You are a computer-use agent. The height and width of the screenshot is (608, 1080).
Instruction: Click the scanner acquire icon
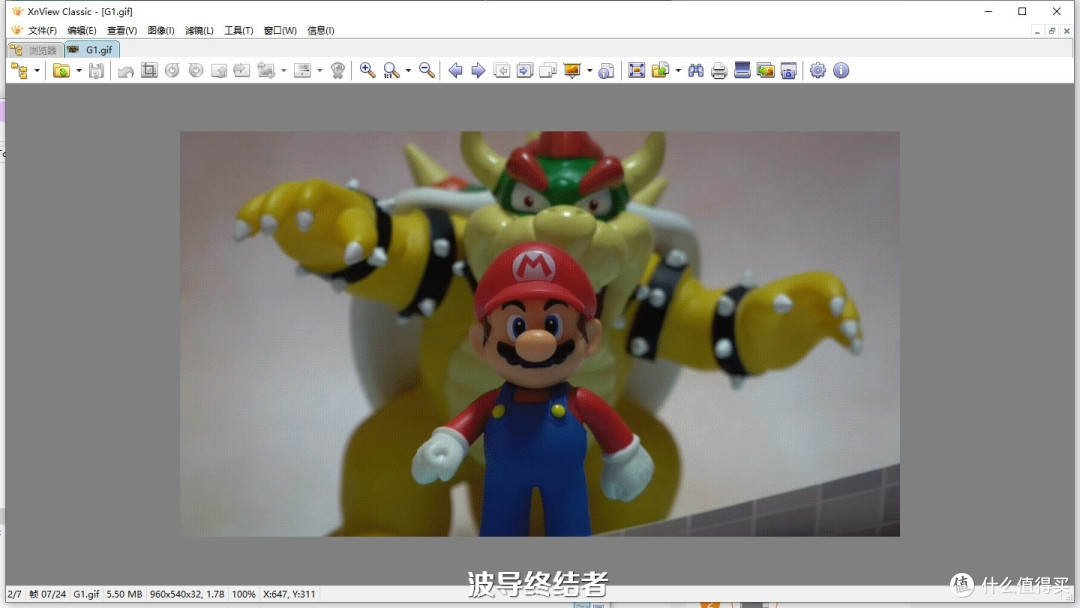coord(742,70)
